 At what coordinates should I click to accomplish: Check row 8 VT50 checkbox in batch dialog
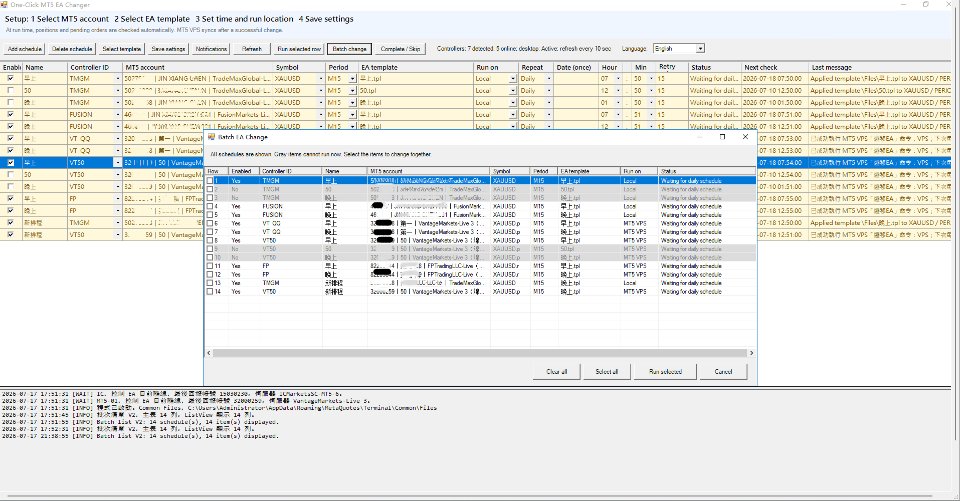[x=210, y=241]
